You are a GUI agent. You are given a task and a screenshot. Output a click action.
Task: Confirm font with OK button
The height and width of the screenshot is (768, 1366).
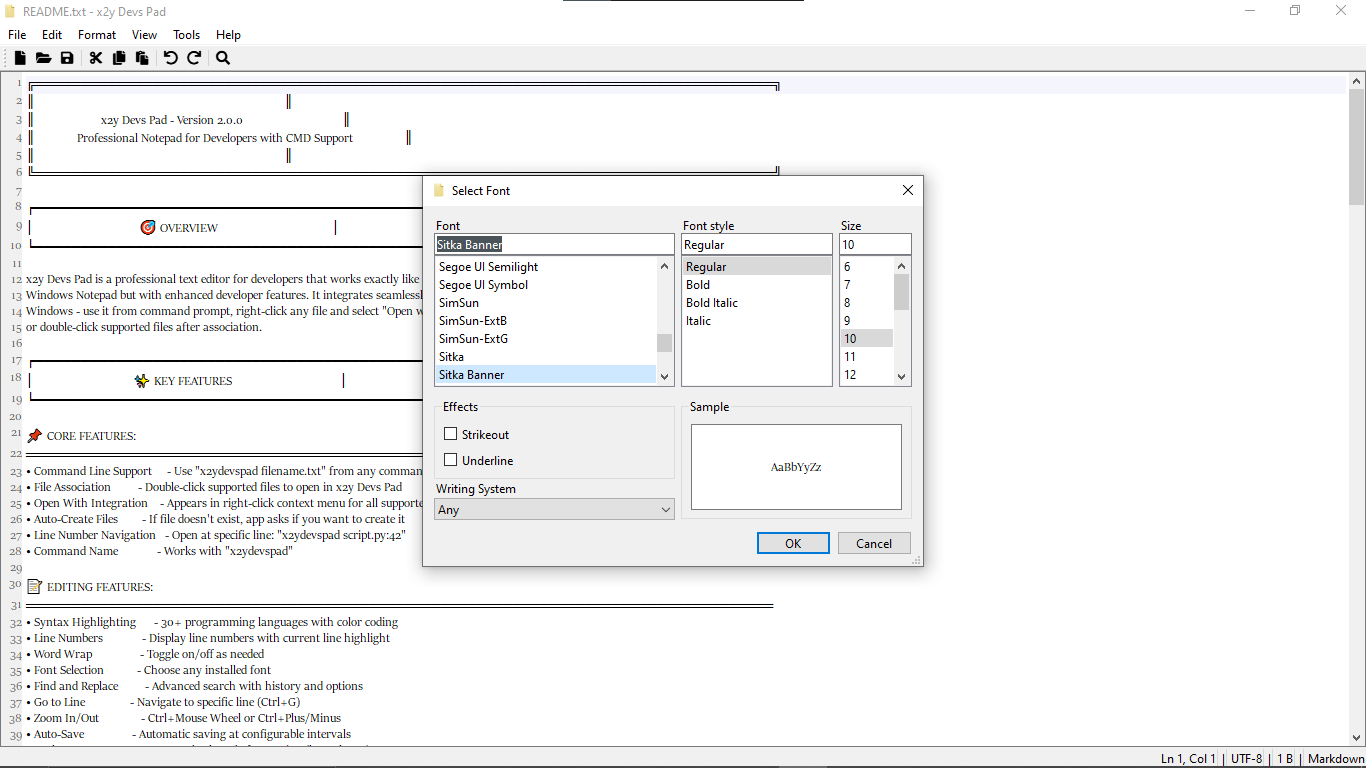coord(793,543)
